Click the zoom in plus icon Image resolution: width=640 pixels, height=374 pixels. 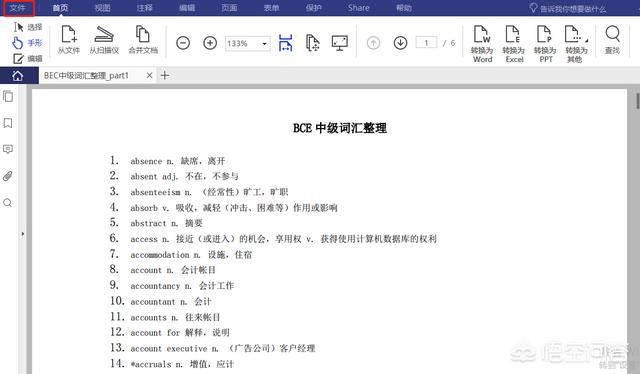click(210, 43)
